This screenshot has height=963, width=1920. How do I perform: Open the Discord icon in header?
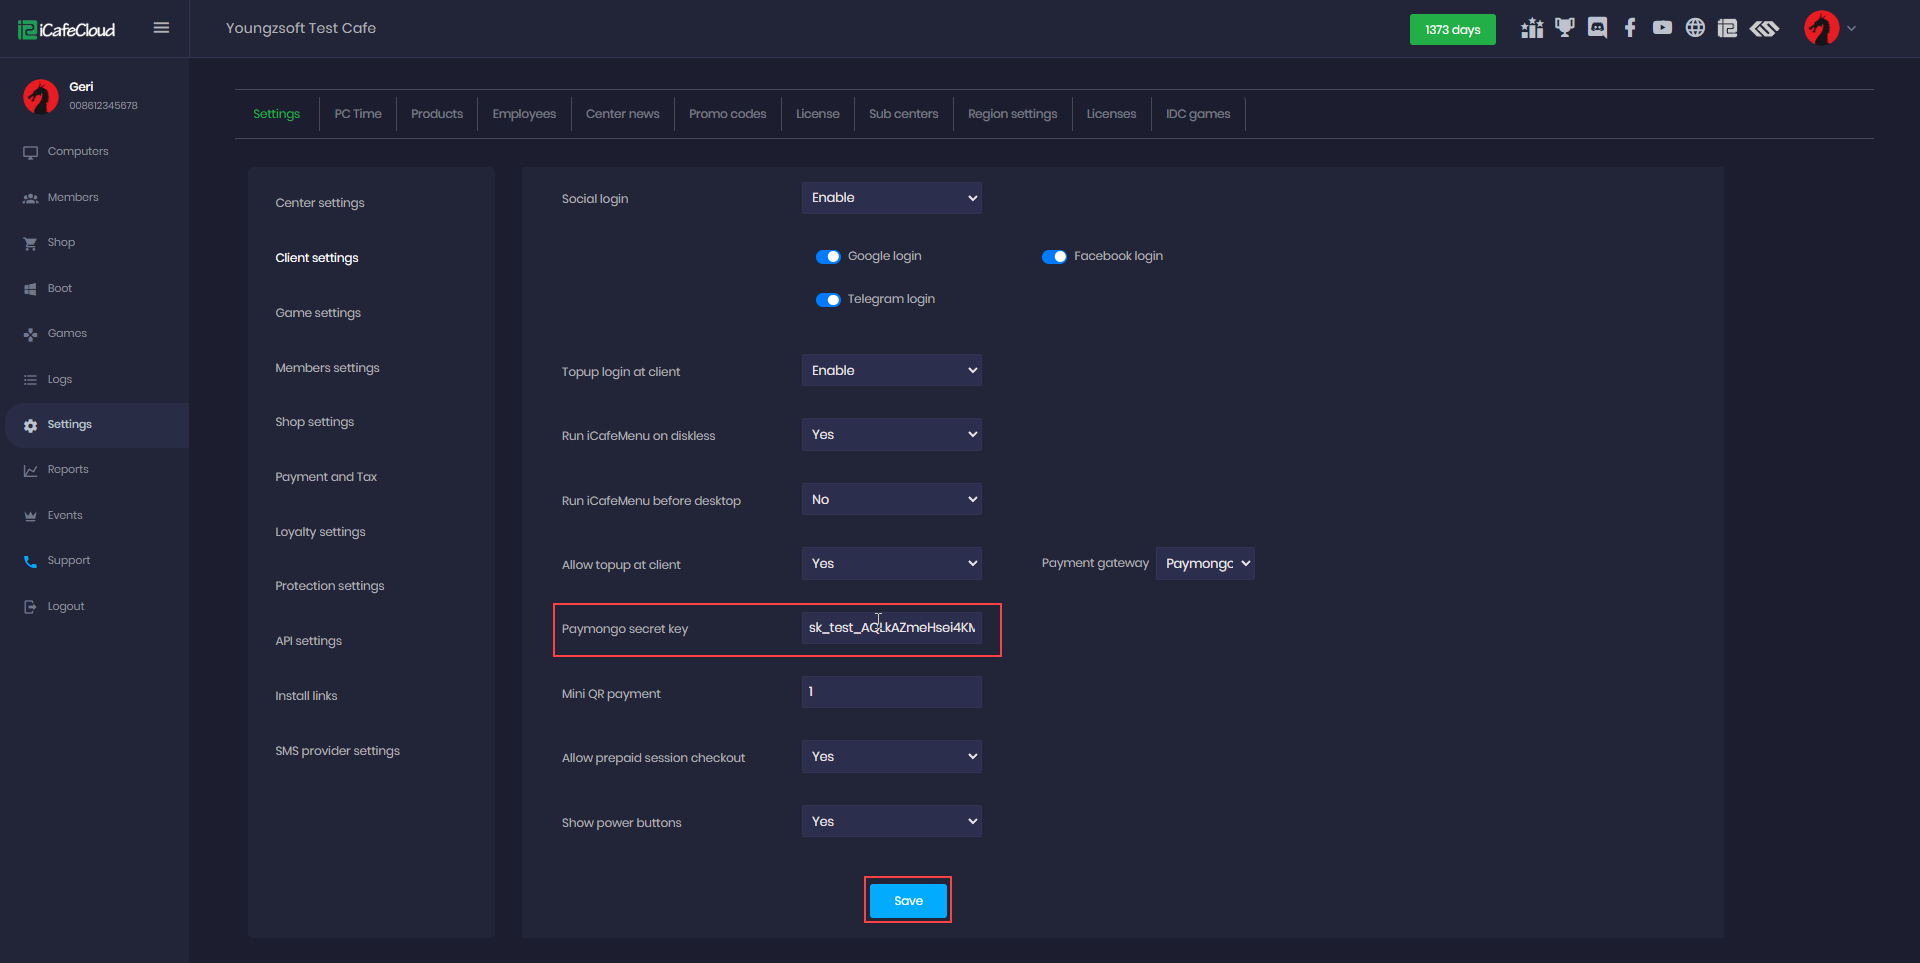point(1597,28)
